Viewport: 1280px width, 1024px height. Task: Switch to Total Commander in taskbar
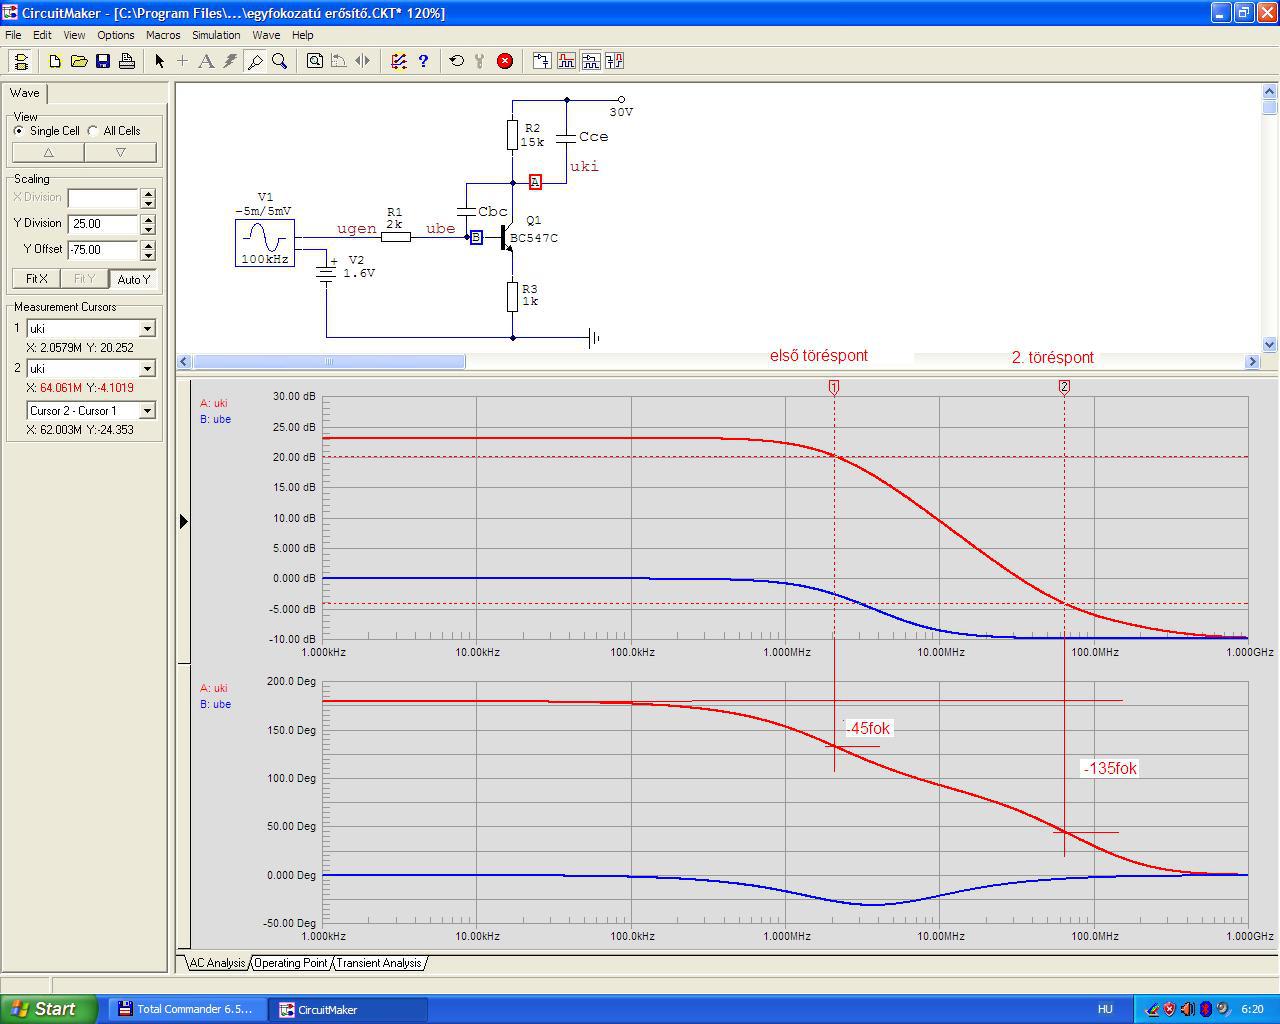click(x=186, y=1009)
